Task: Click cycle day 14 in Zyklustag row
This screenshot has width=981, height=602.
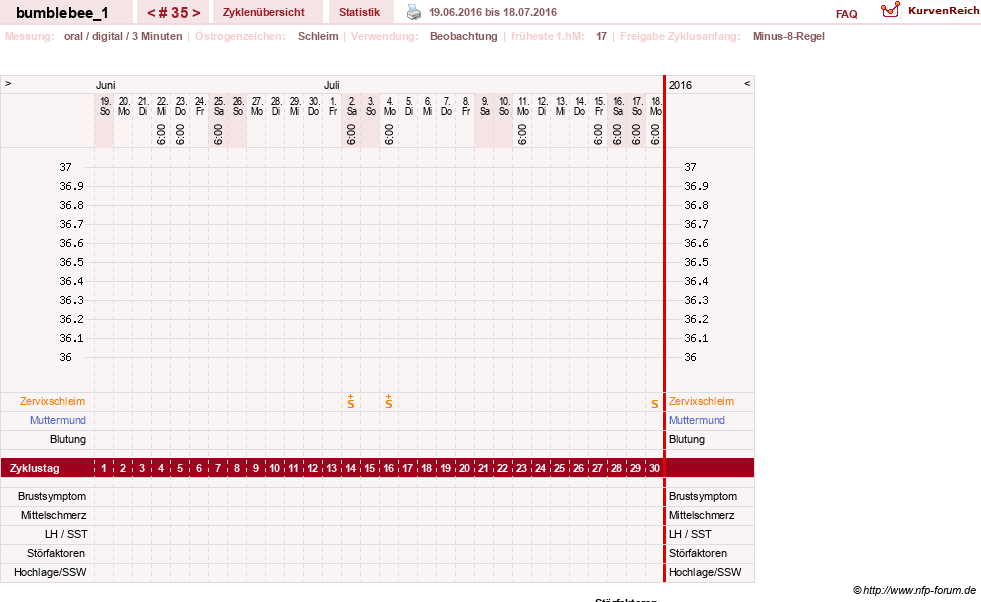Action: click(350, 467)
